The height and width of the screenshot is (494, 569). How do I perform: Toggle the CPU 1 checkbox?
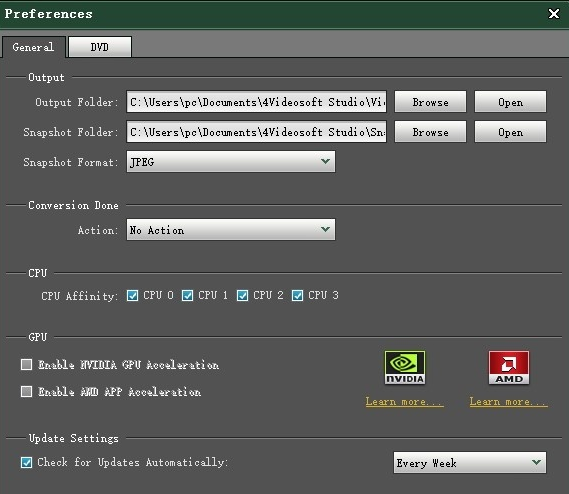coord(187,295)
